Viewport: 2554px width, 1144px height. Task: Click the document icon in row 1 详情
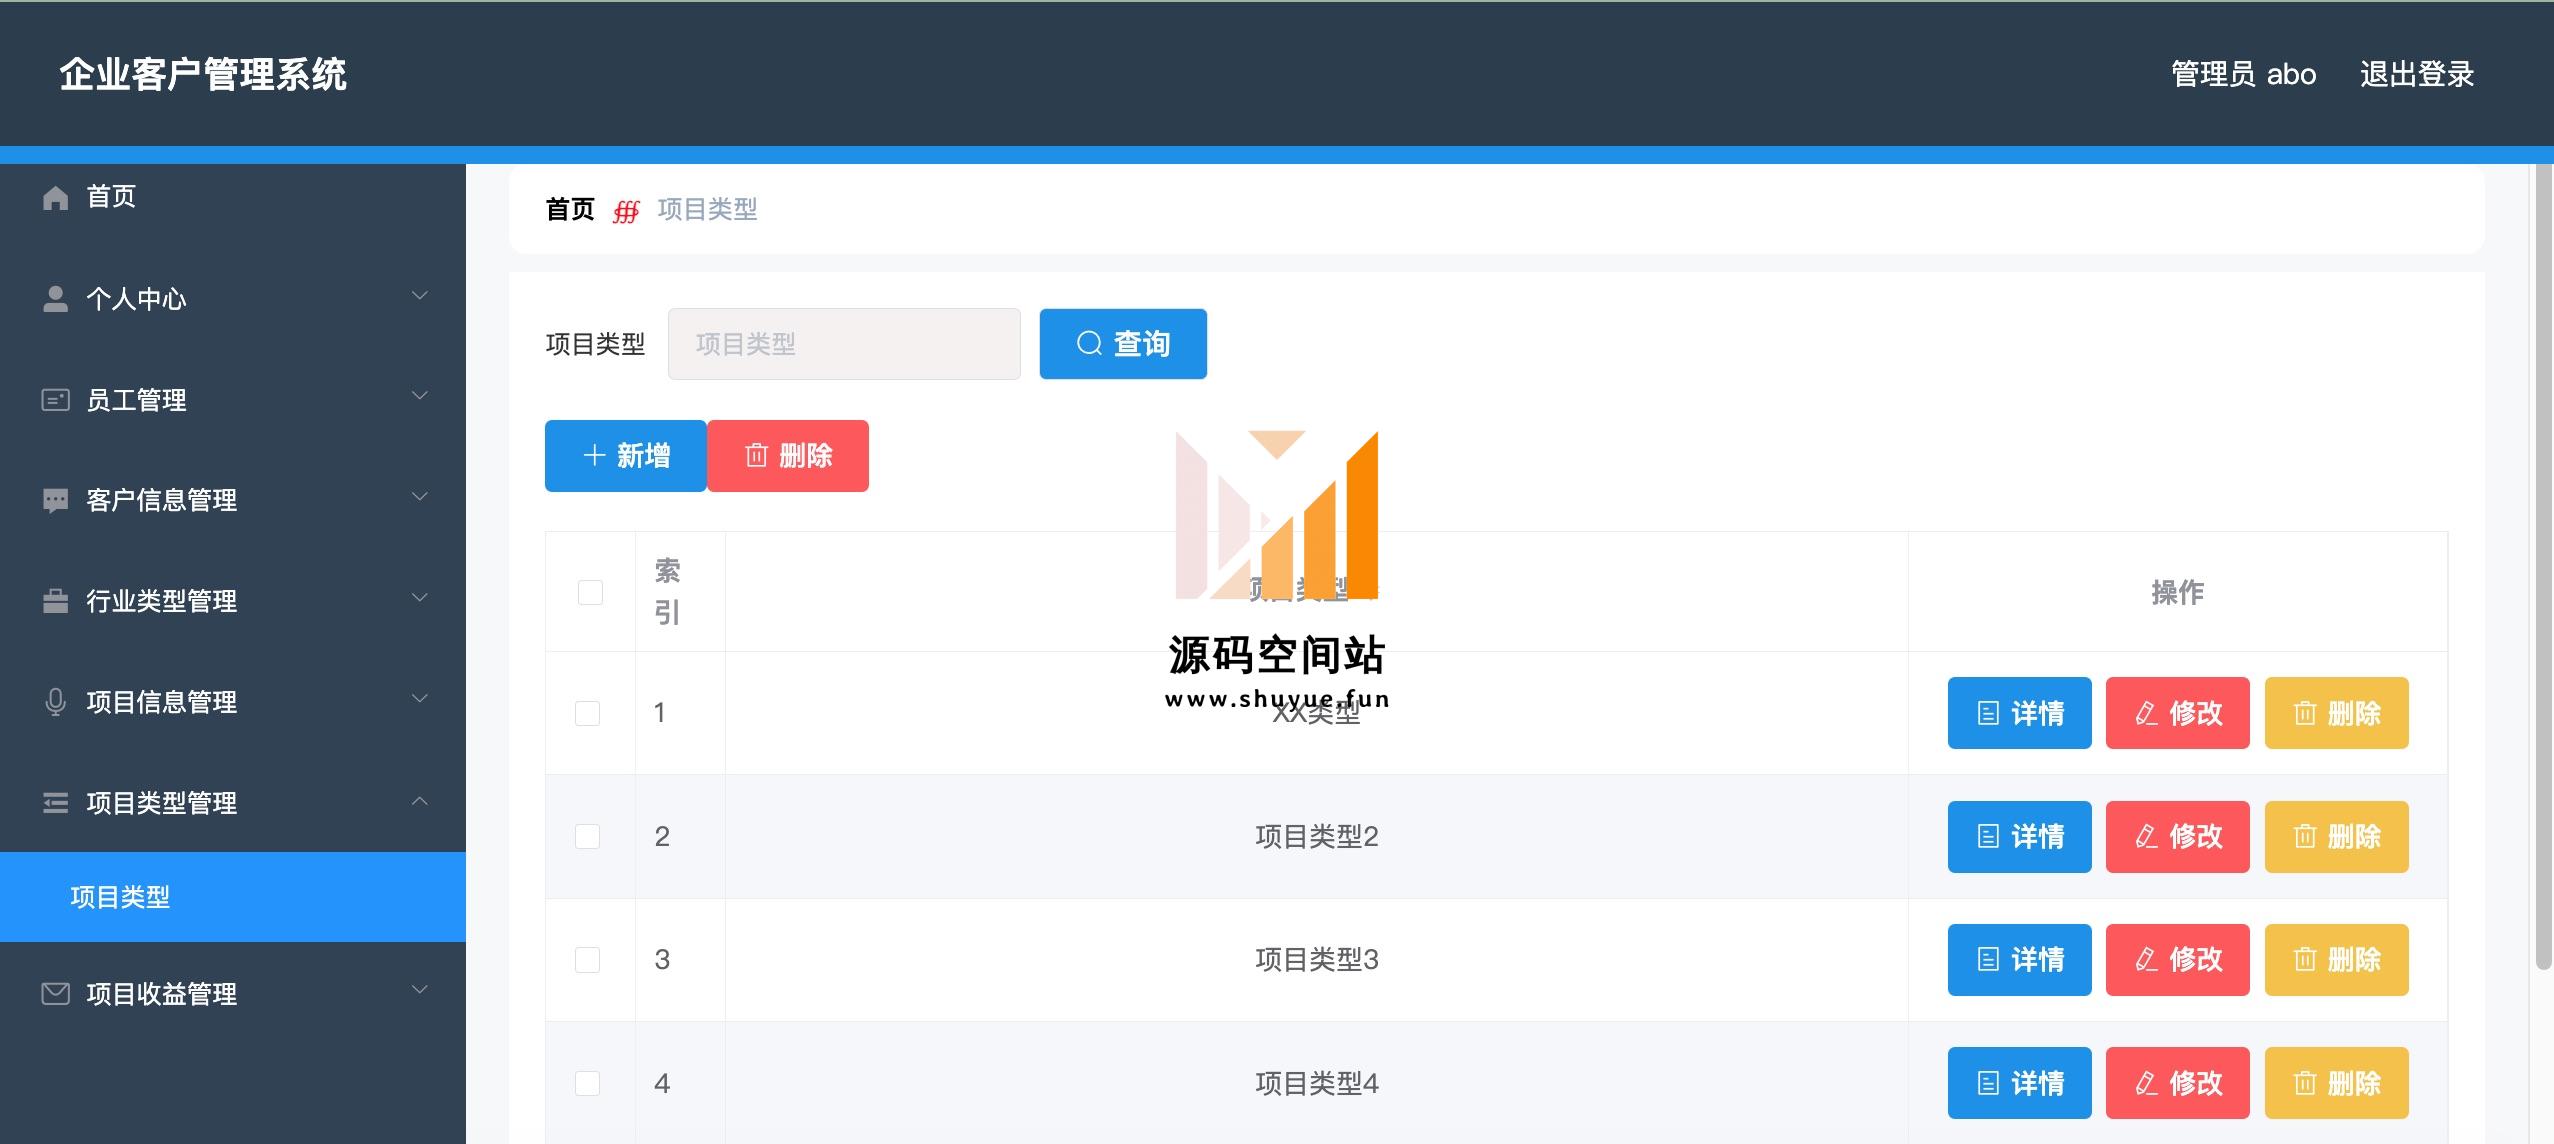1989,714
